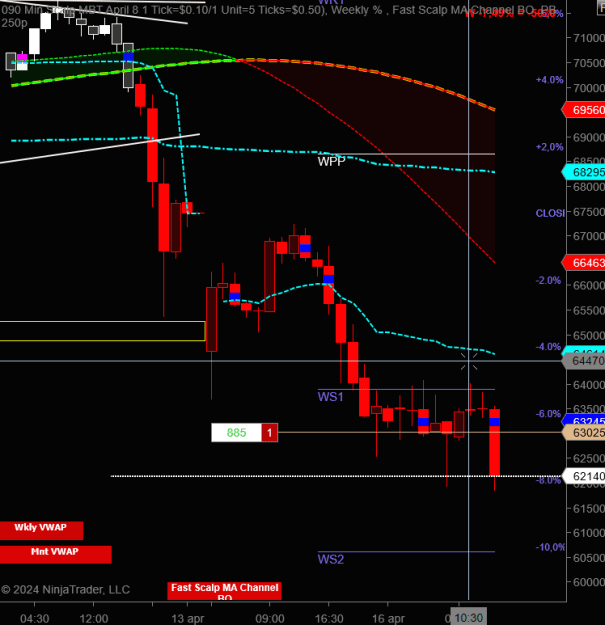Click the gray 64470 cursor price marker
This screenshot has width=605, height=625.
pyautogui.click(x=584, y=361)
